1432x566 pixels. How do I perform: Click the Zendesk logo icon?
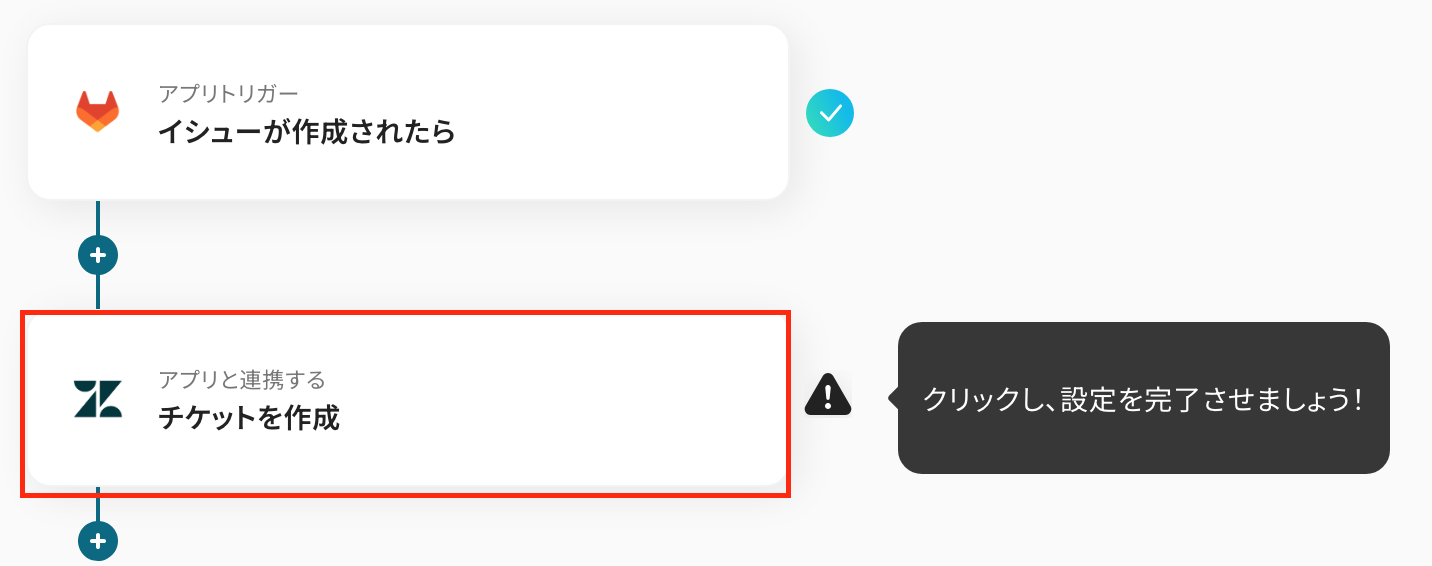click(98, 398)
